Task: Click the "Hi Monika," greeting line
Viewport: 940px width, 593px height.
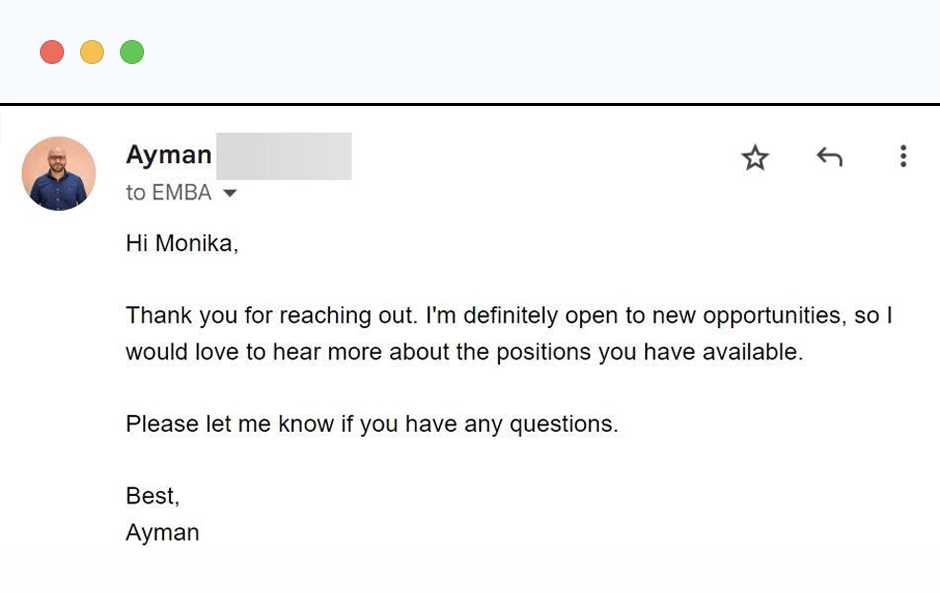Action: tap(182, 243)
